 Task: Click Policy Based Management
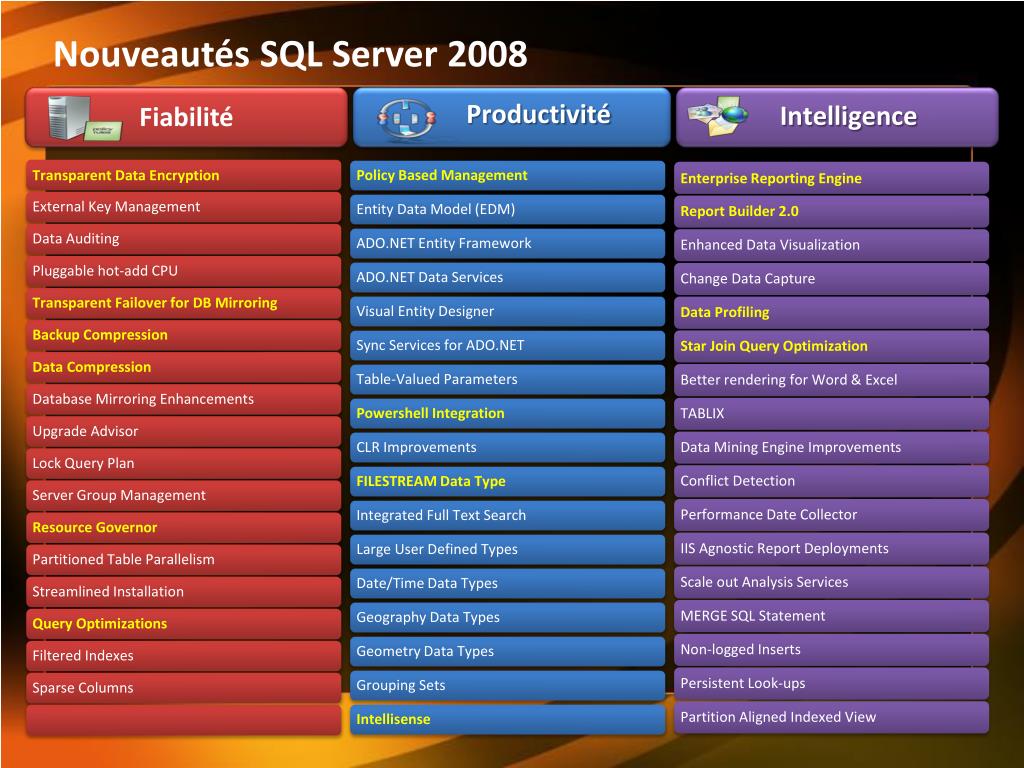507,176
